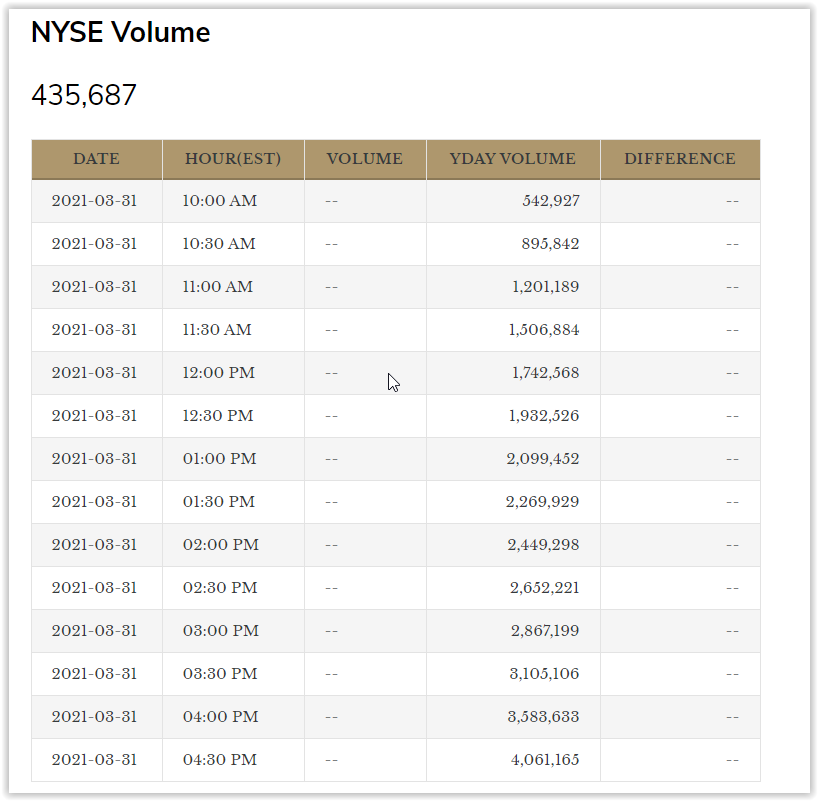Click the volume dashes in the 03:00 PM row

point(332,631)
